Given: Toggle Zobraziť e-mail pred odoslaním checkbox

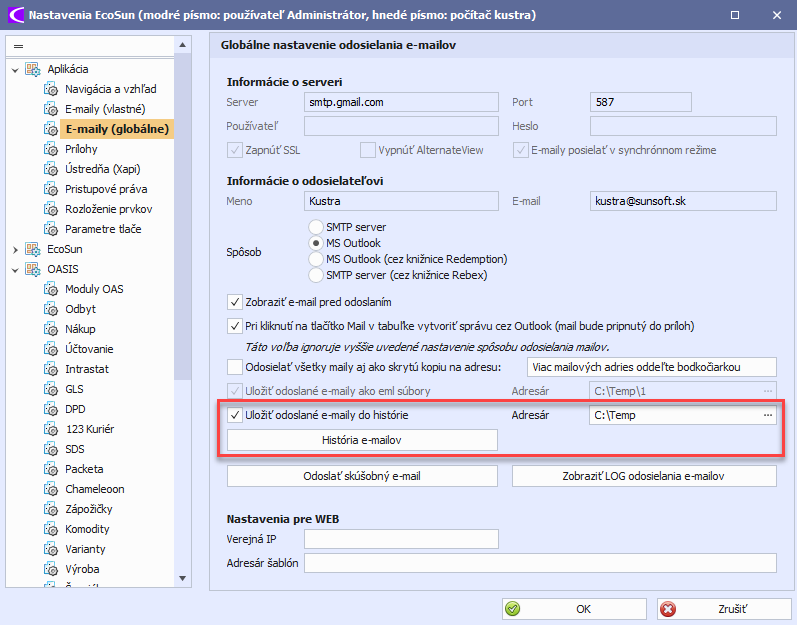Looking at the screenshot, I should pos(235,301).
